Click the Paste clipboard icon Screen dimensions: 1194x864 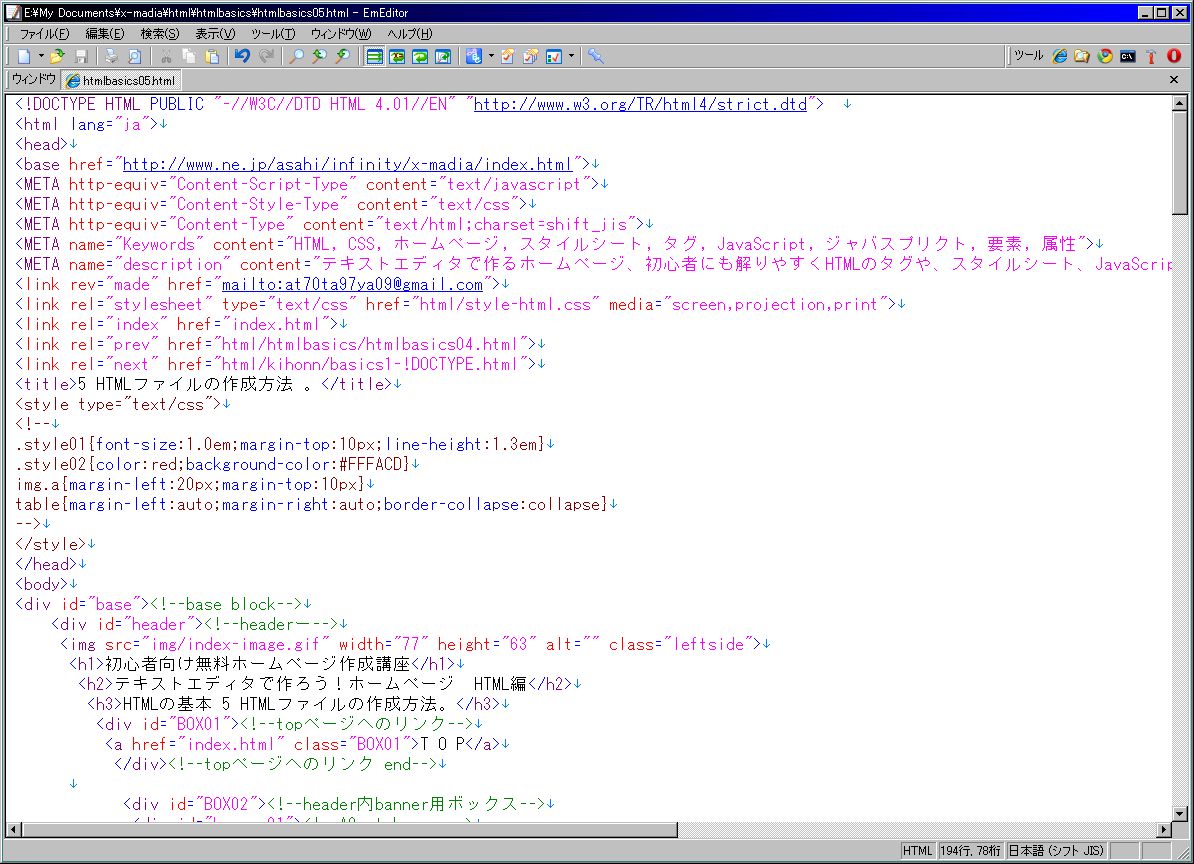212,56
